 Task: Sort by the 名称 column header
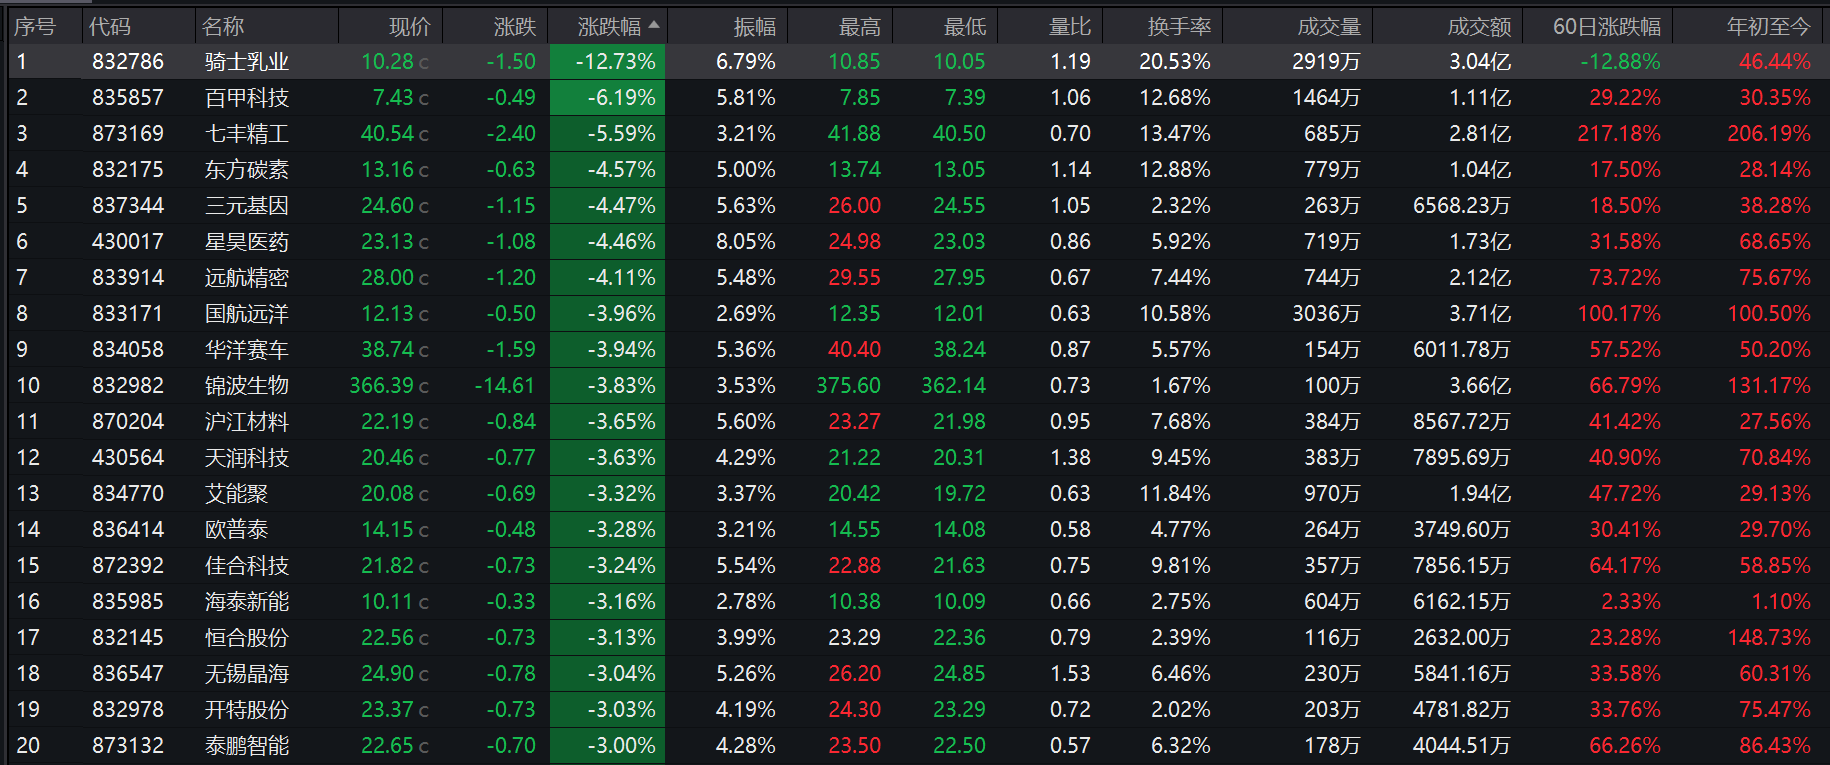[x=222, y=27]
